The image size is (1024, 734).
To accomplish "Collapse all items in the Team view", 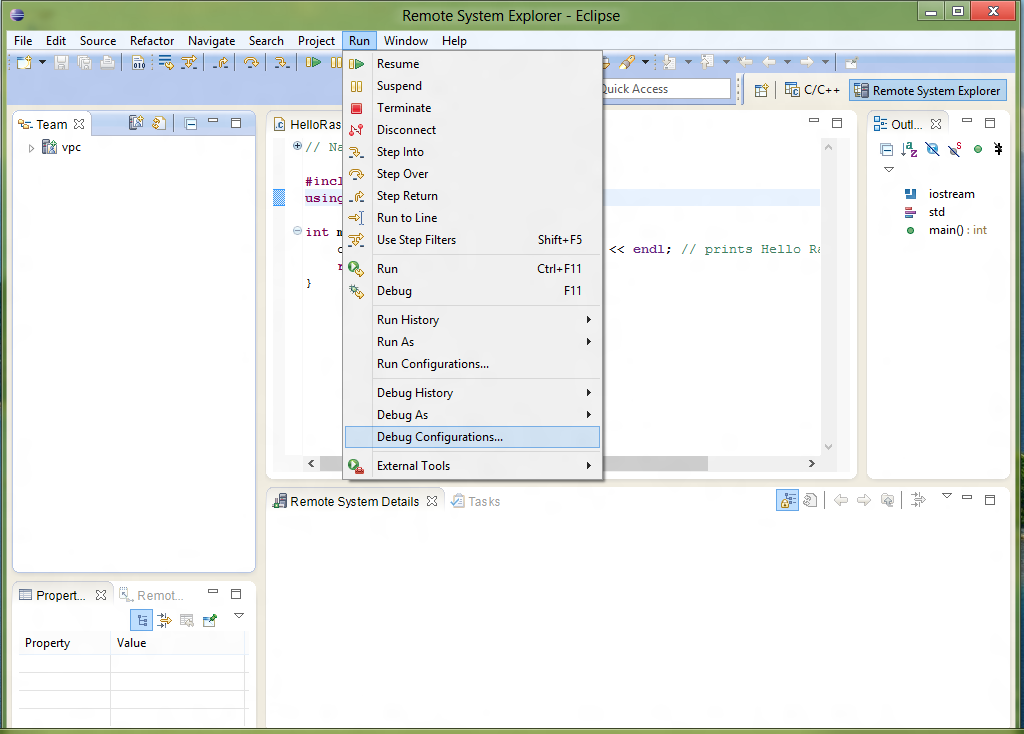I will coord(191,123).
